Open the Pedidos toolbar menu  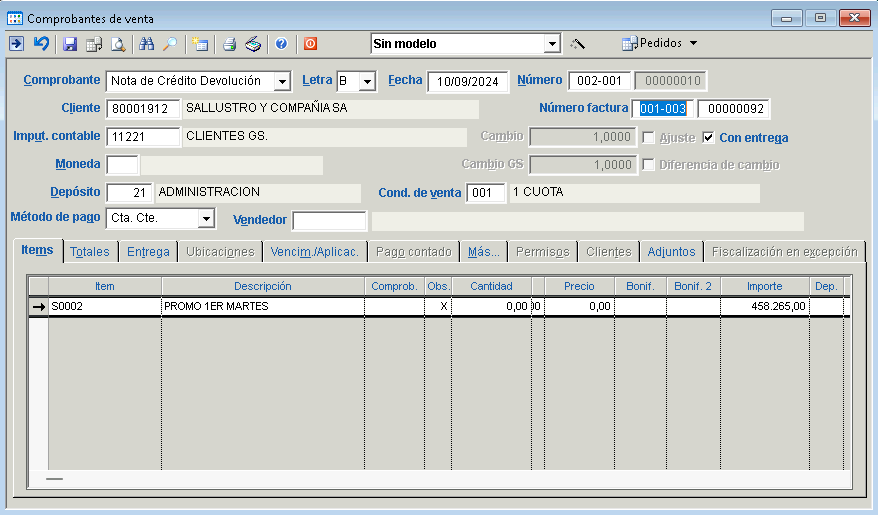click(x=660, y=44)
